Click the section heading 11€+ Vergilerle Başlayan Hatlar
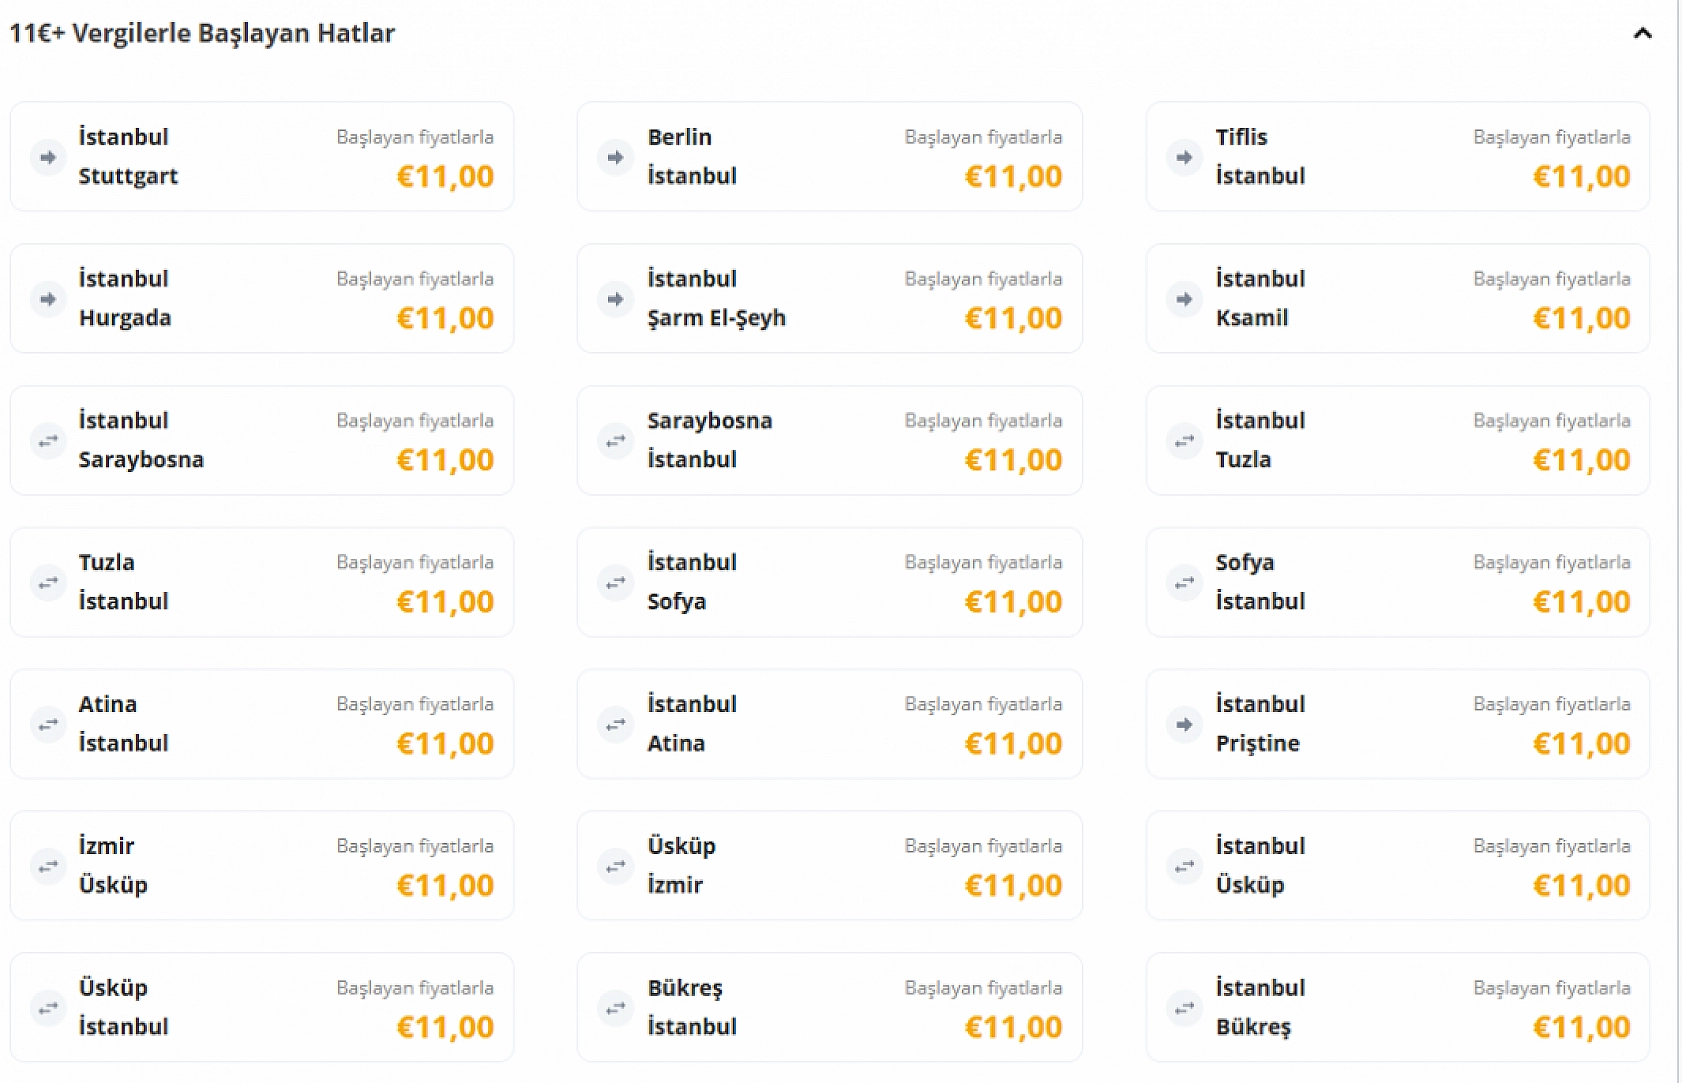The height and width of the screenshot is (1083, 1682). click(202, 34)
